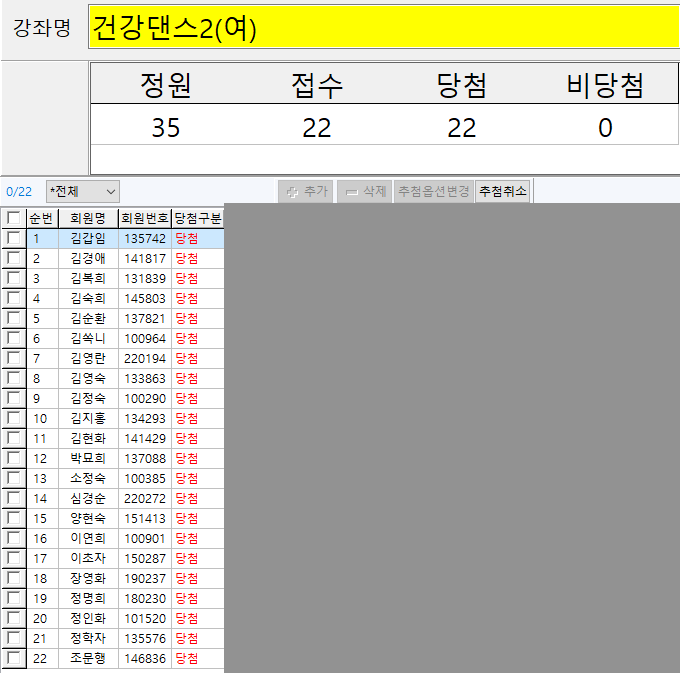Click the 강좌명 field 건강댄스2(여)
Image resolution: width=680 pixels, height=673 pixels.
click(384, 27)
